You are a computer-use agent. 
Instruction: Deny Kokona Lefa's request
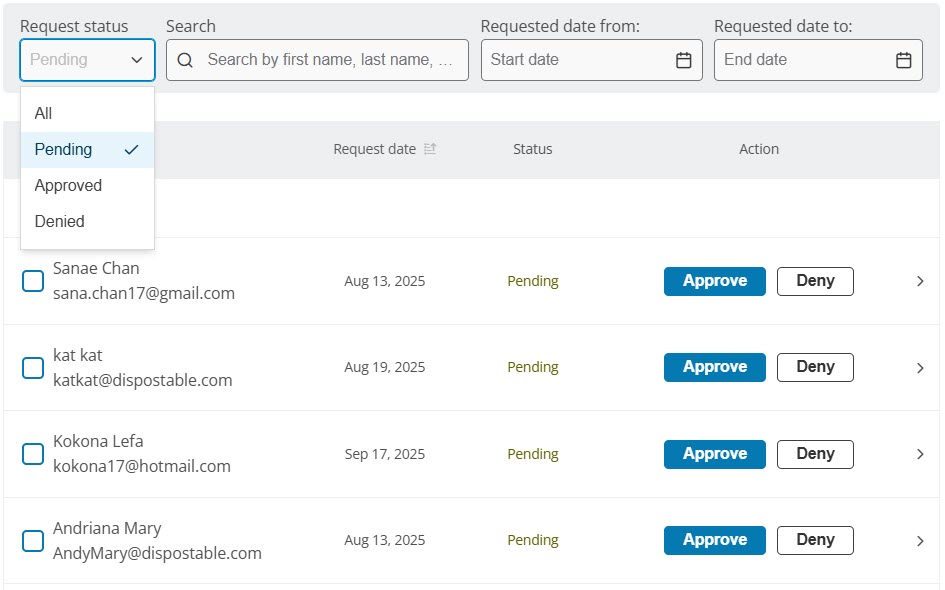[815, 454]
